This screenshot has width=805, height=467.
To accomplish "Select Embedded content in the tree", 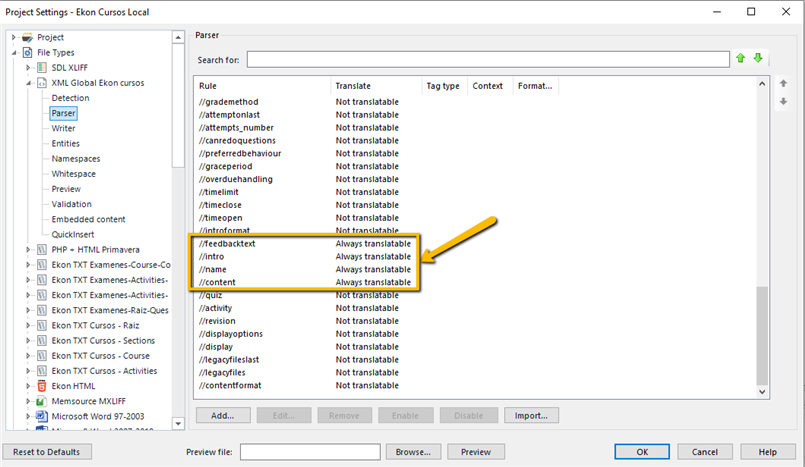I will pyautogui.click(x=88, y=219).
